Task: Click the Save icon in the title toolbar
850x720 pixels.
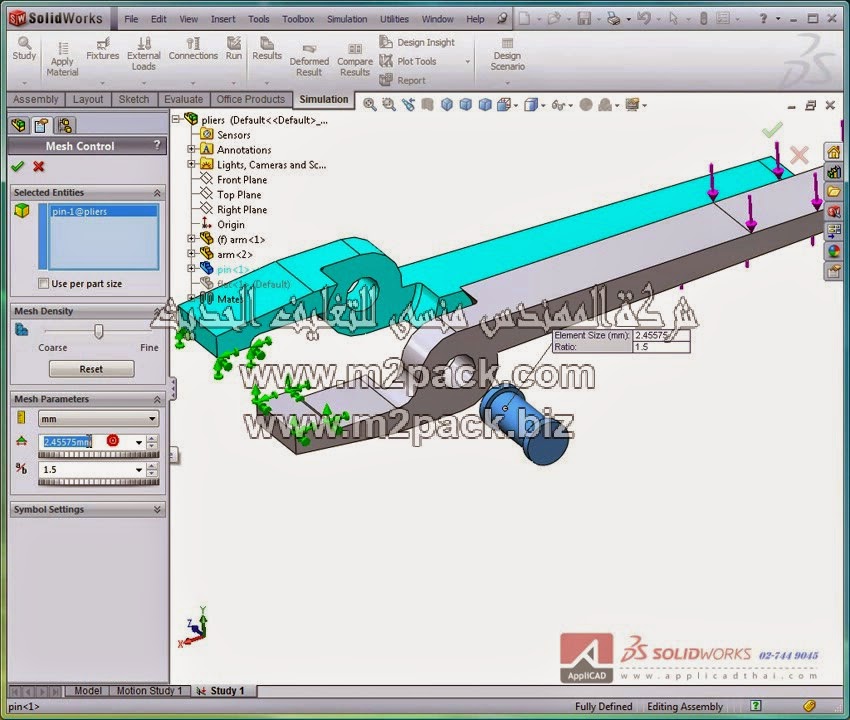Action: click(584, 18)
